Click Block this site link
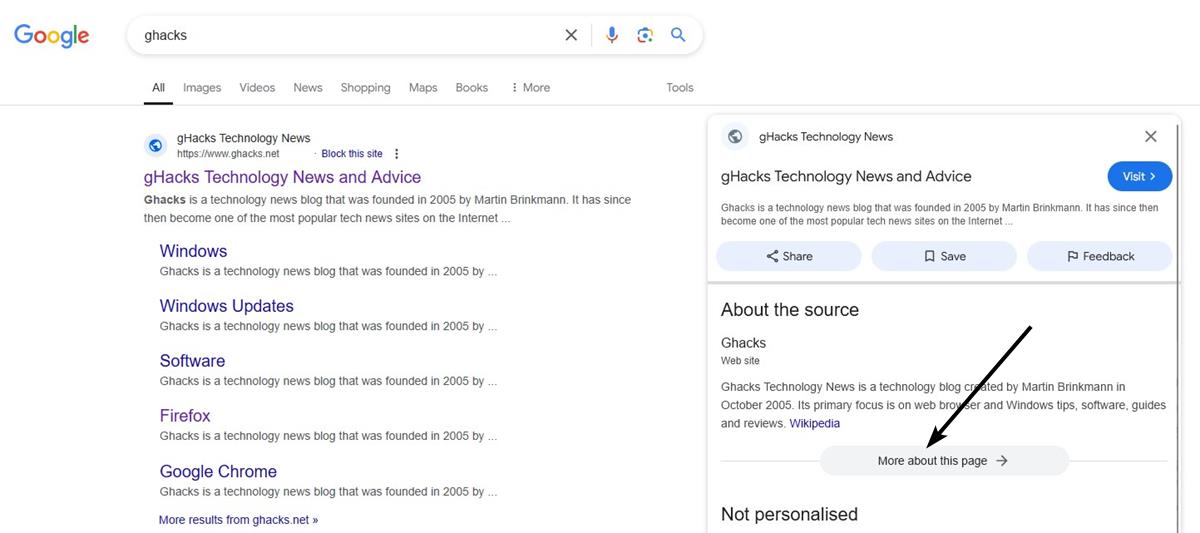This screenshot has width=1200, height=533. pos(352,154)
